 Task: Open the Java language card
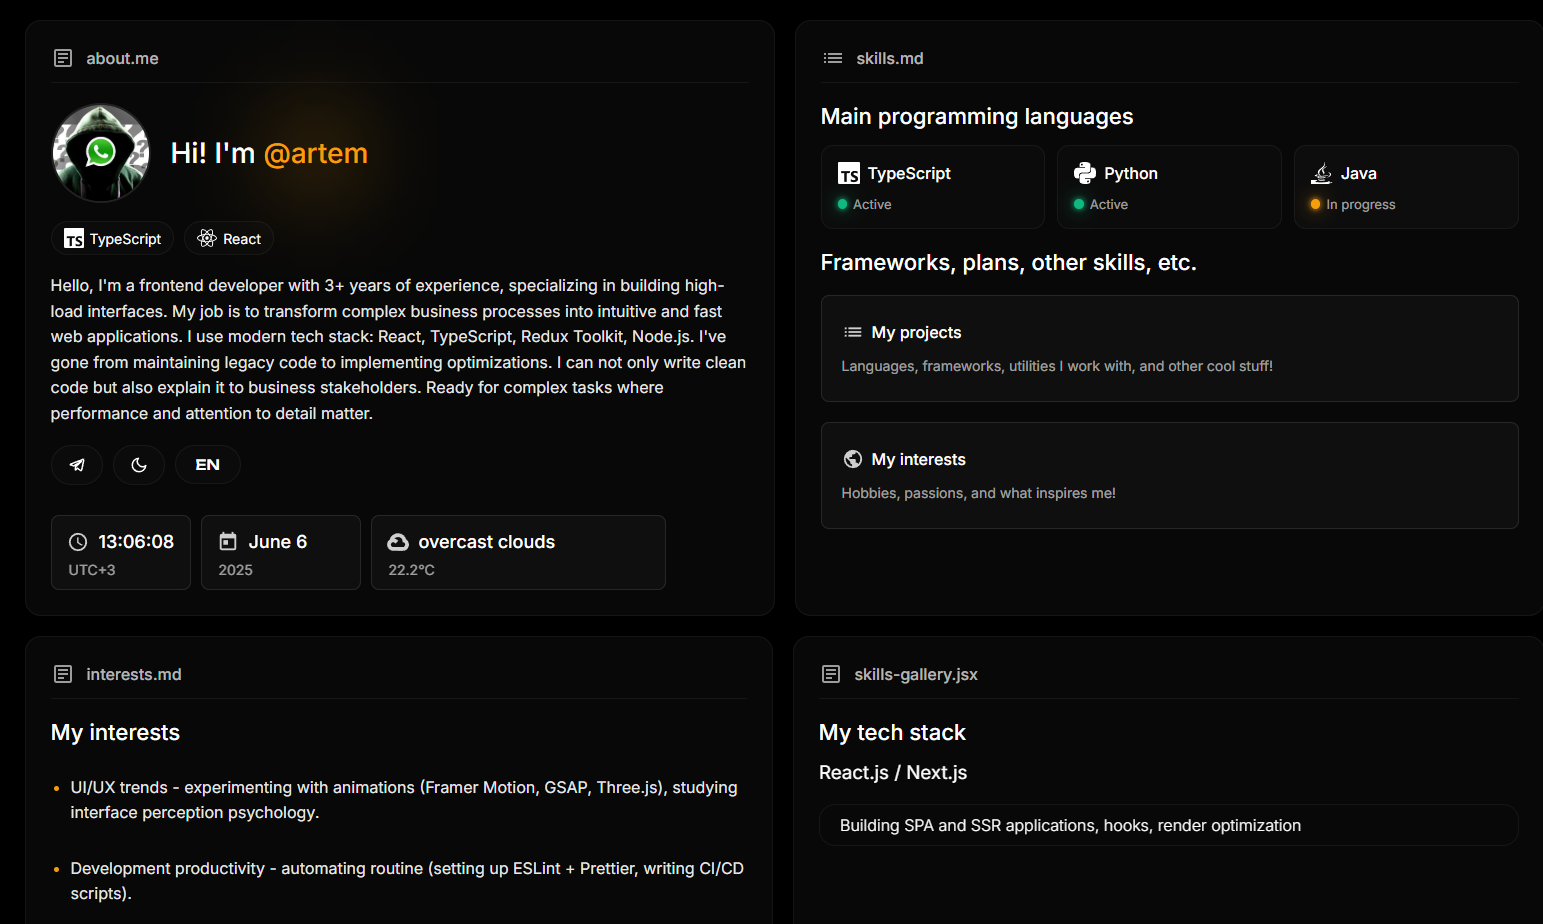pyautogui.click(x=1406, y=187)
